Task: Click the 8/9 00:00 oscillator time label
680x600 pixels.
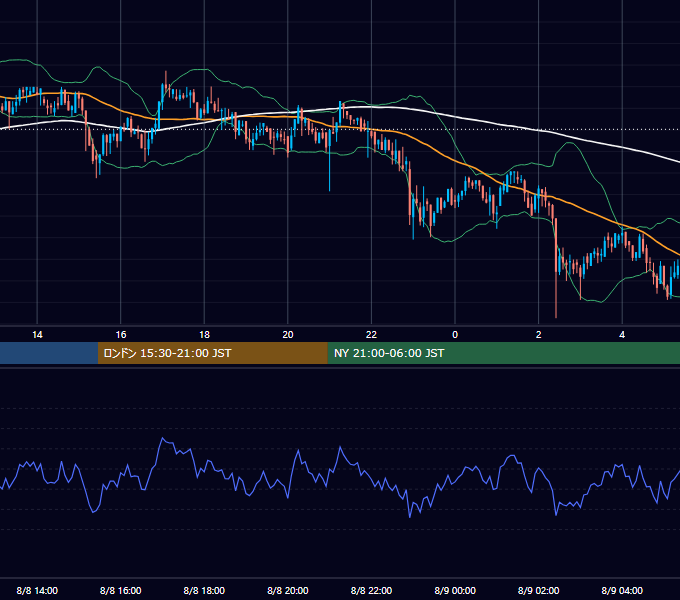Action: point(455,590)
